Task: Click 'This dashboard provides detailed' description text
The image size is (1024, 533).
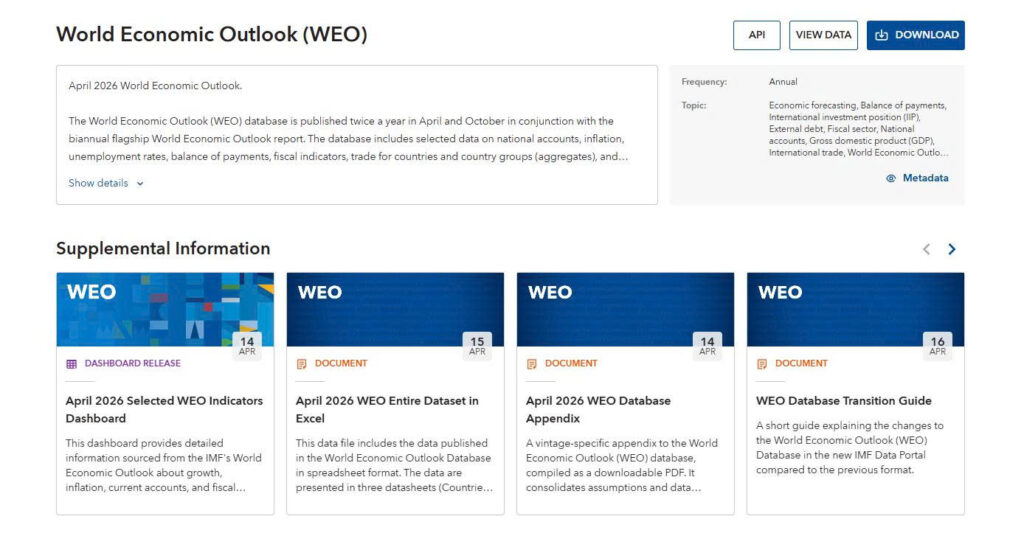Action: point(163,465)
